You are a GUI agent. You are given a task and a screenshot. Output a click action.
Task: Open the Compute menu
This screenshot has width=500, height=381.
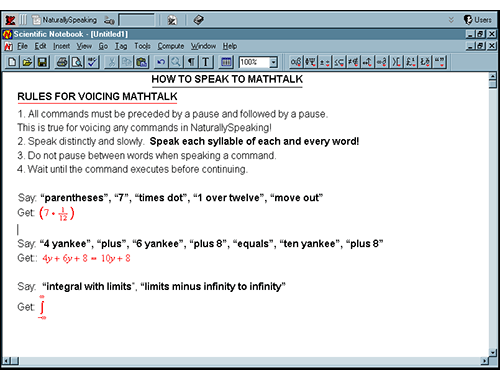pyautogui.click(x=171, y=46)
